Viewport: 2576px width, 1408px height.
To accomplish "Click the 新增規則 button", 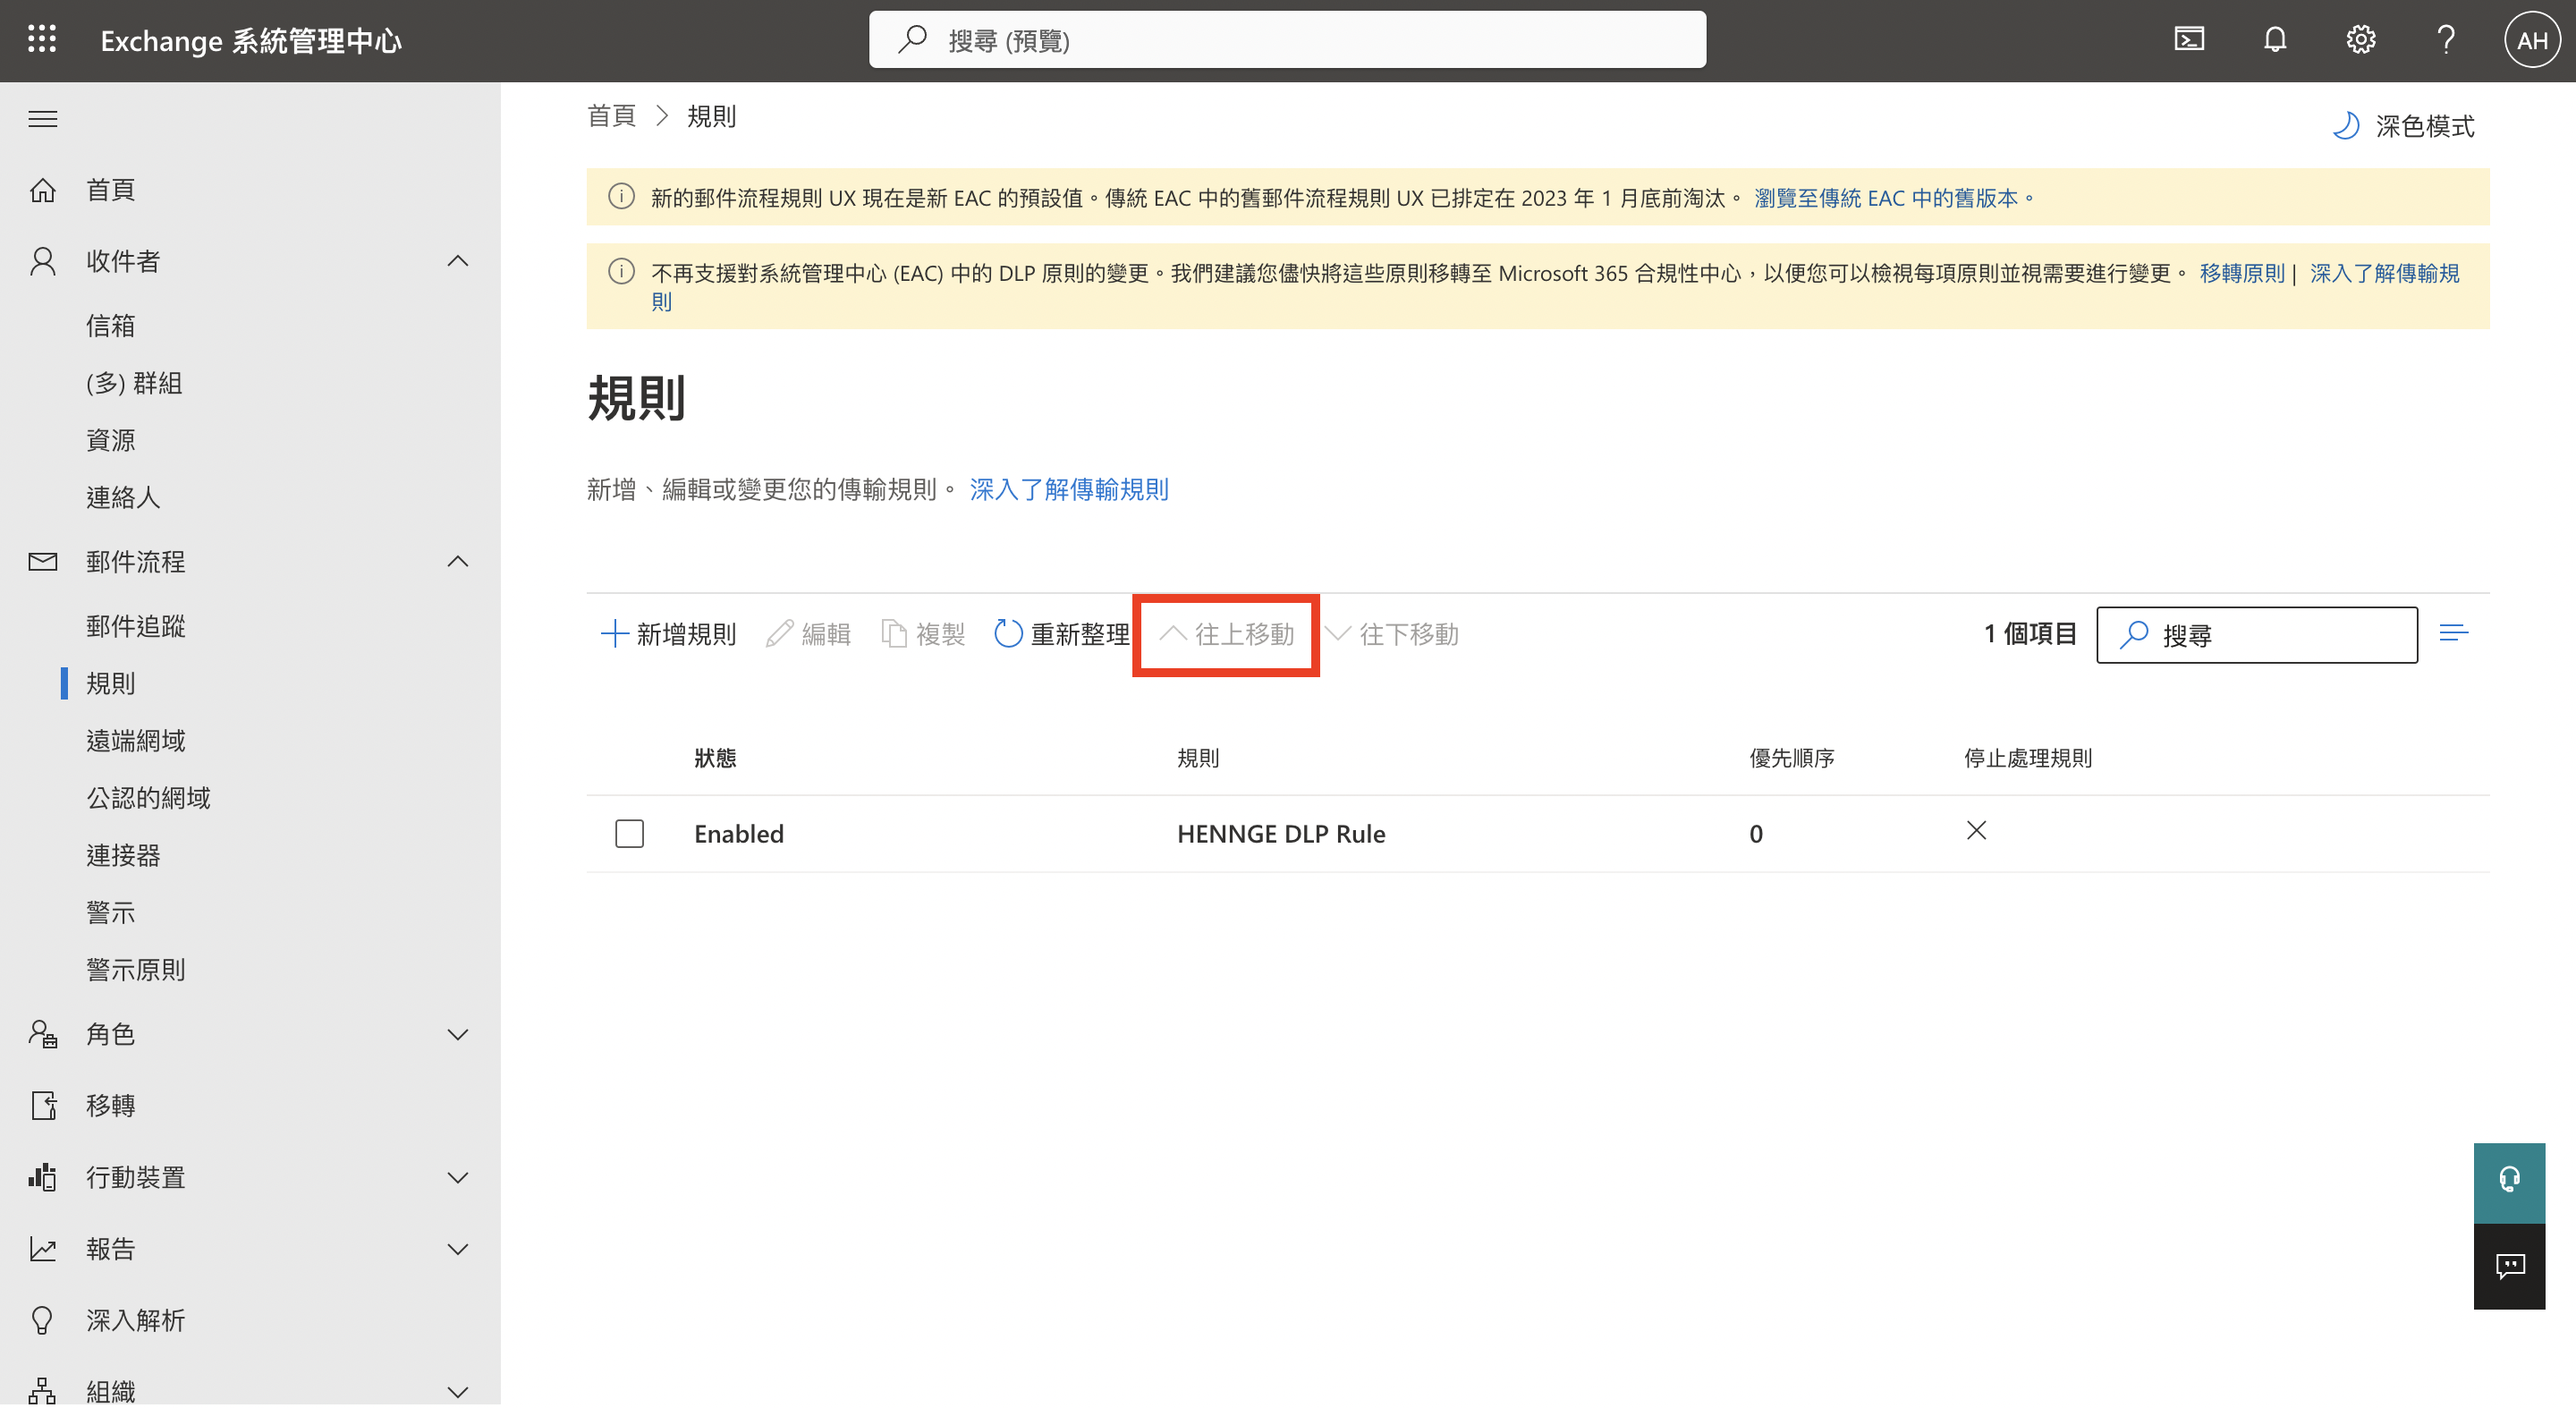I will point(668,634).
